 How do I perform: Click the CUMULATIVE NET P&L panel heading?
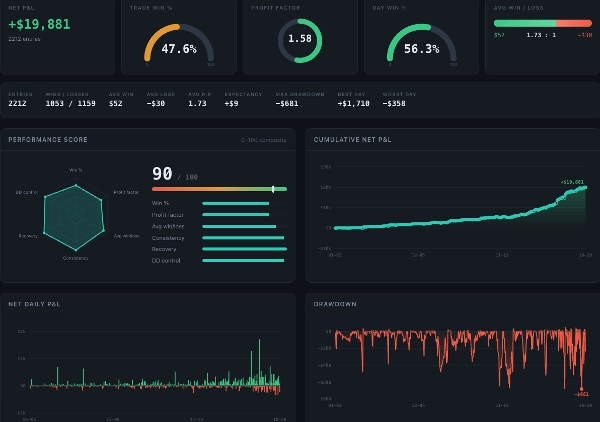(352, 140)
